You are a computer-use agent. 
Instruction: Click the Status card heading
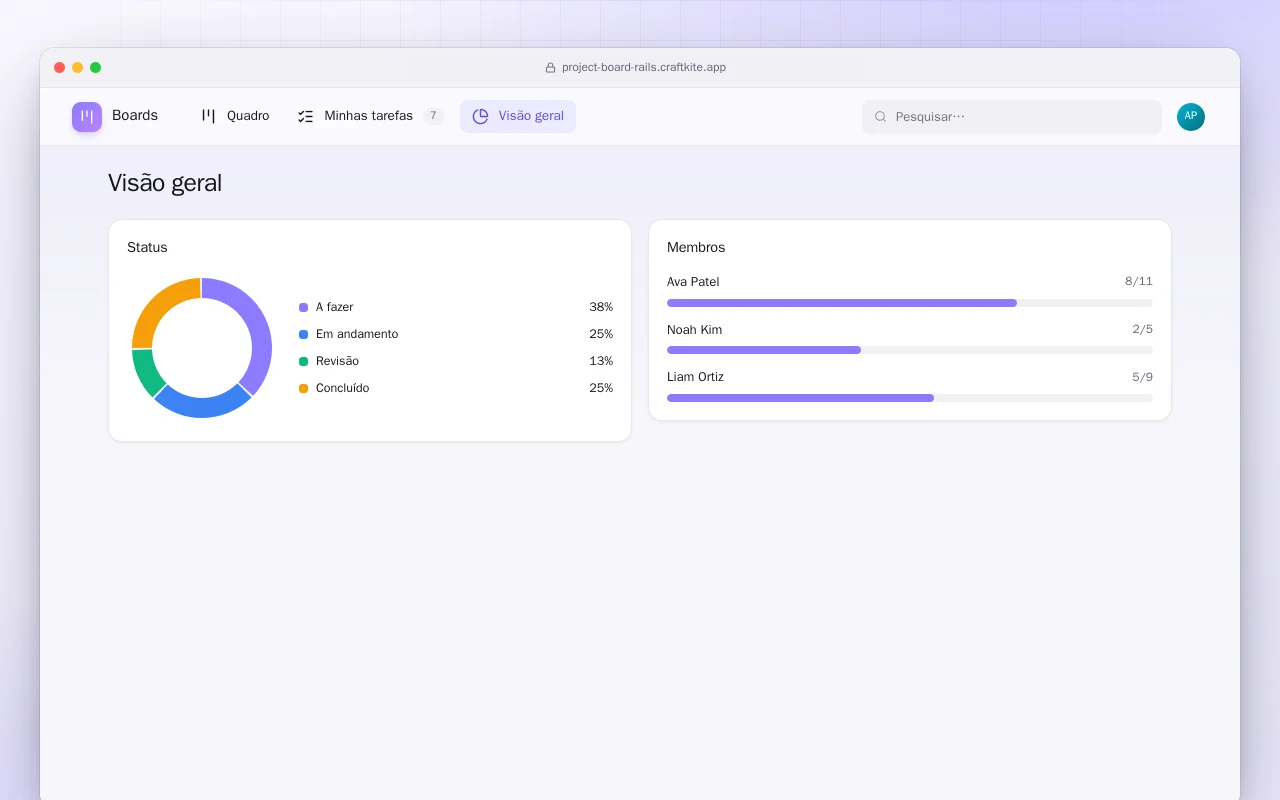click(147, 247)
